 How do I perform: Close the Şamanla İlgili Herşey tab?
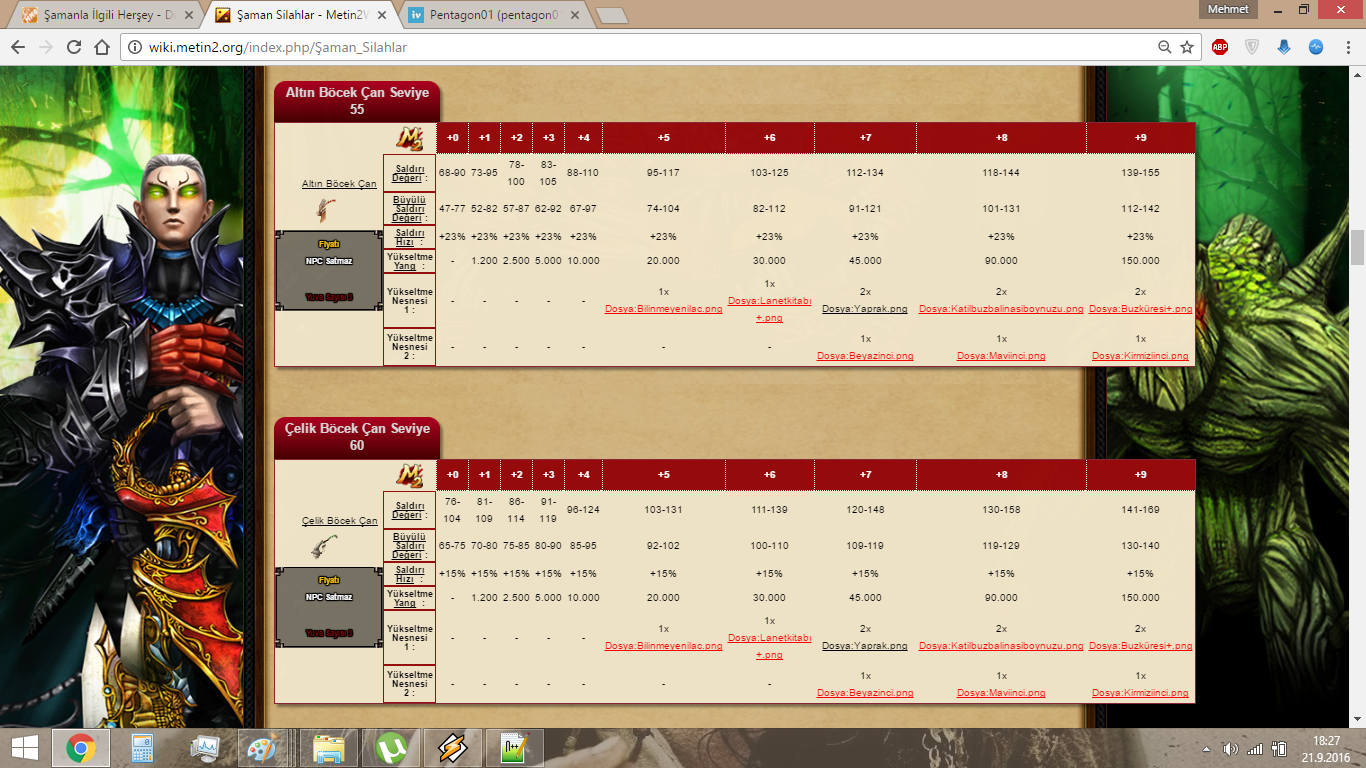click(189, 16)
